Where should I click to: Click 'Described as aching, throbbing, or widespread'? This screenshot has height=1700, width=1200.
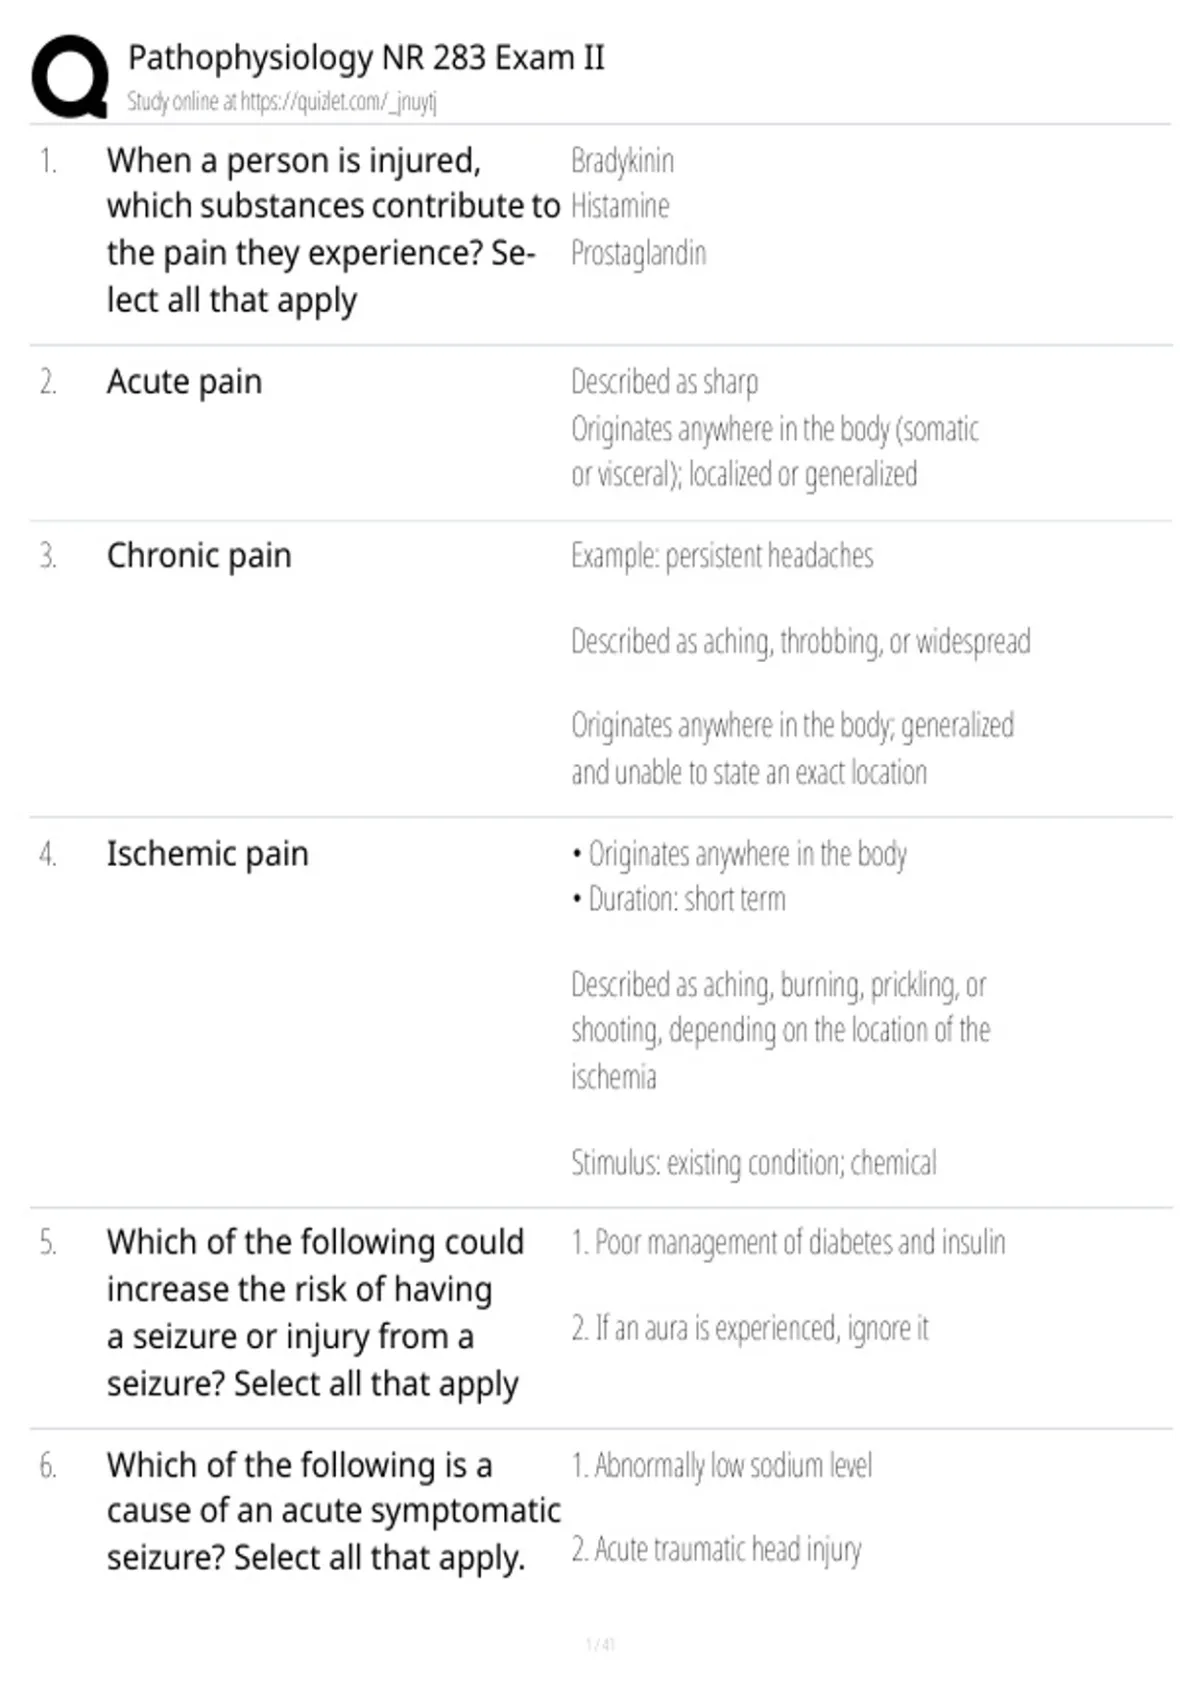click(800, 641)
